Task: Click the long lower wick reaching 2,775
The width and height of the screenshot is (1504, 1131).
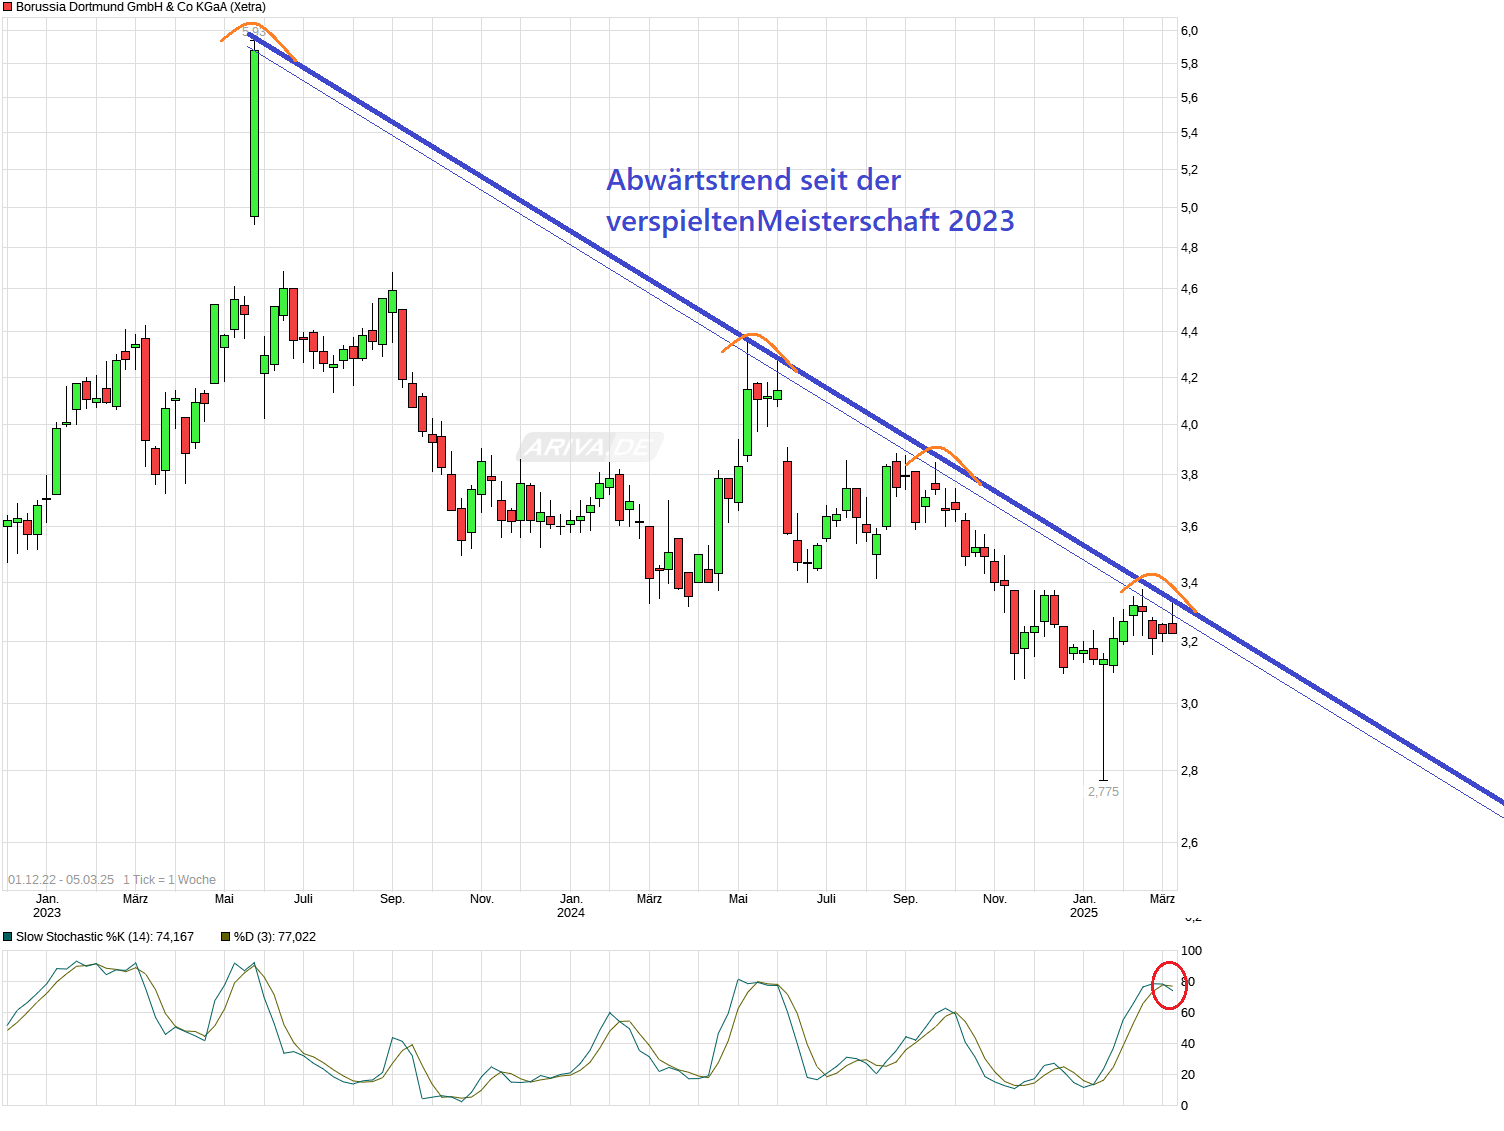Action: [x=1104, y=722]
